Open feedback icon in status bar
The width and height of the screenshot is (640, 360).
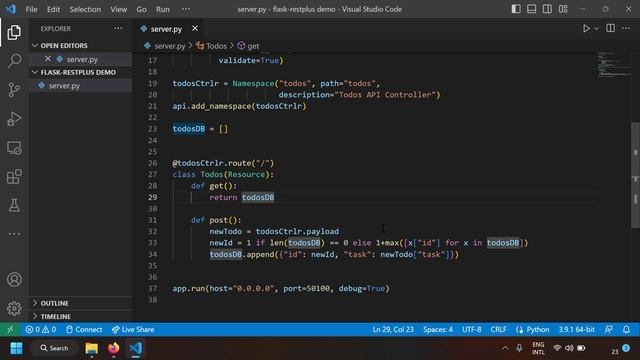pos(609,329)
